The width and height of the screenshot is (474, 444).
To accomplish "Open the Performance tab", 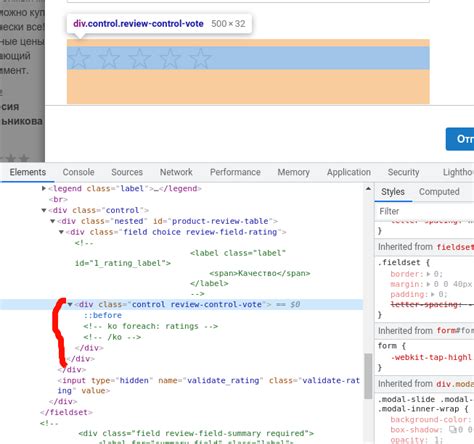I will [235, 172].
